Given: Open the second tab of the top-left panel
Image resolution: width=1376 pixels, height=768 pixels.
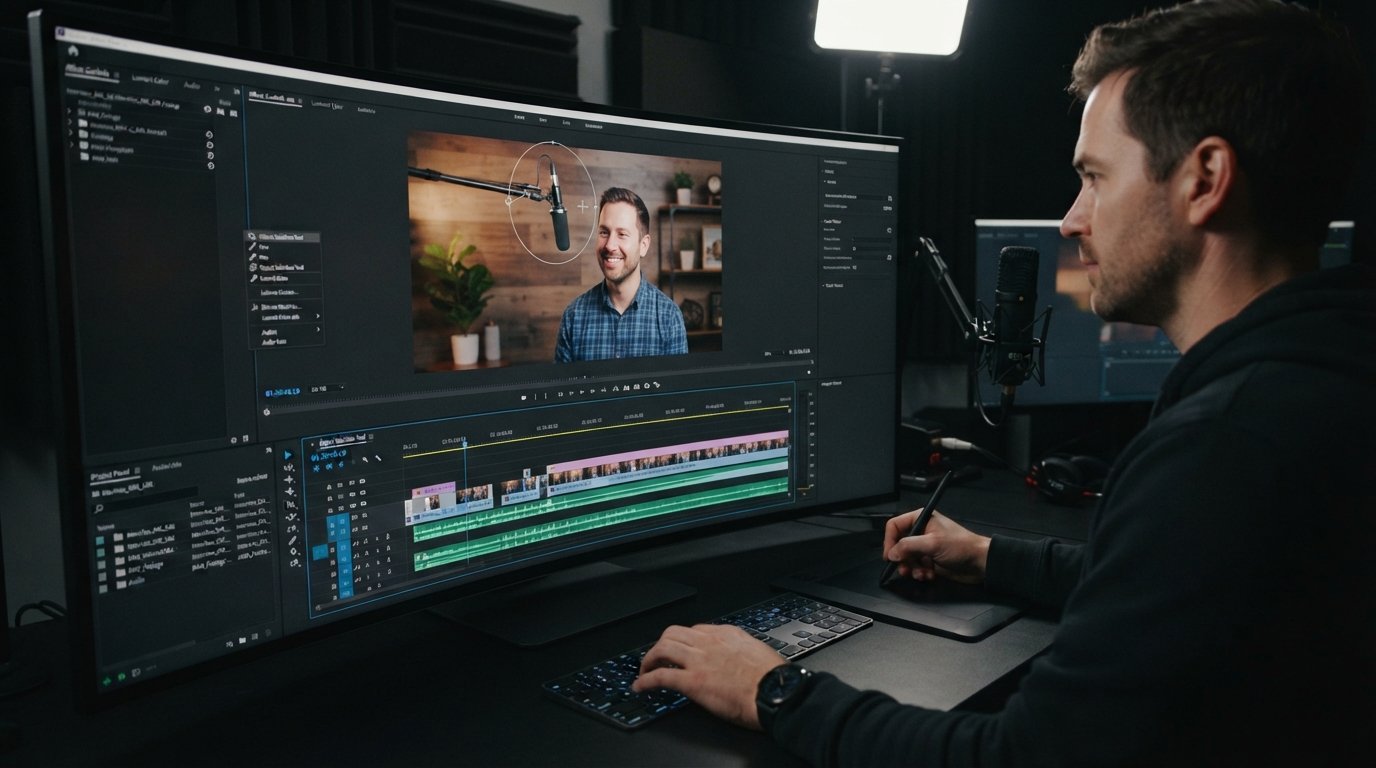Looking at the screenshot, I should [149, 78].
